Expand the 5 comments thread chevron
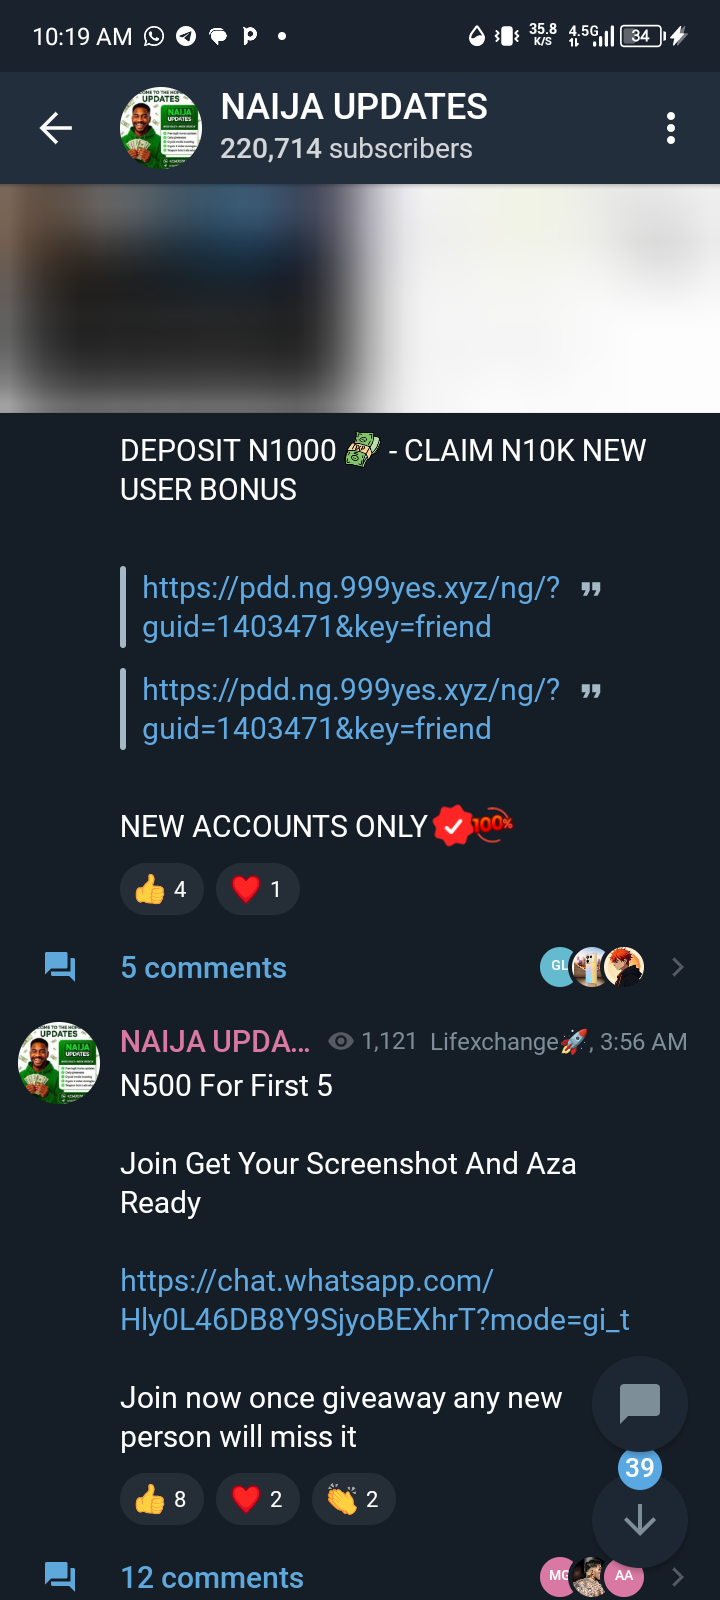720x1600 pixels. click(x=678, y=967)
